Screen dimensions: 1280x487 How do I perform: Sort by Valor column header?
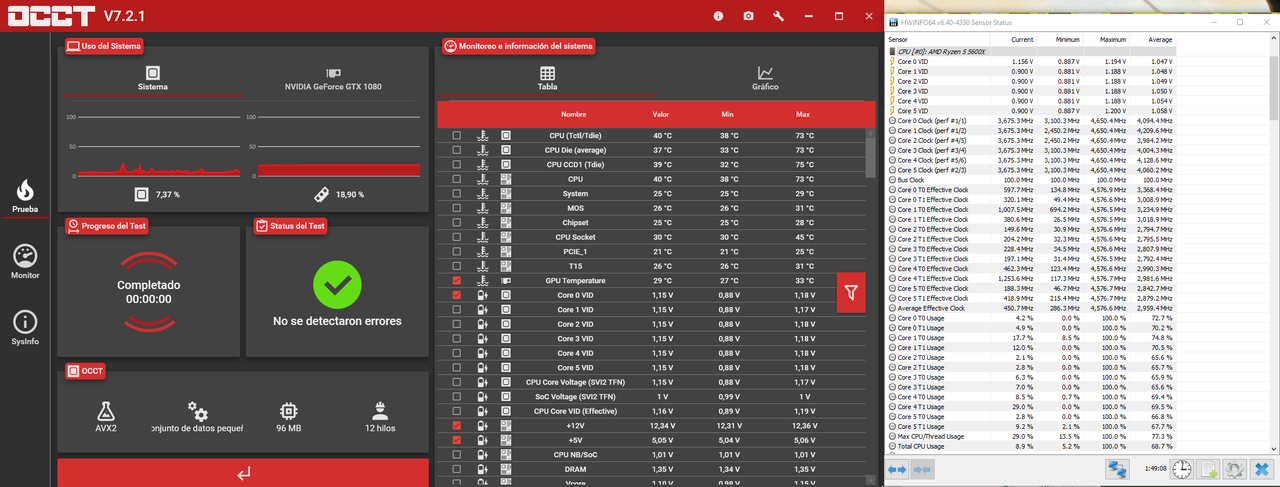click(x=661, y=114)
